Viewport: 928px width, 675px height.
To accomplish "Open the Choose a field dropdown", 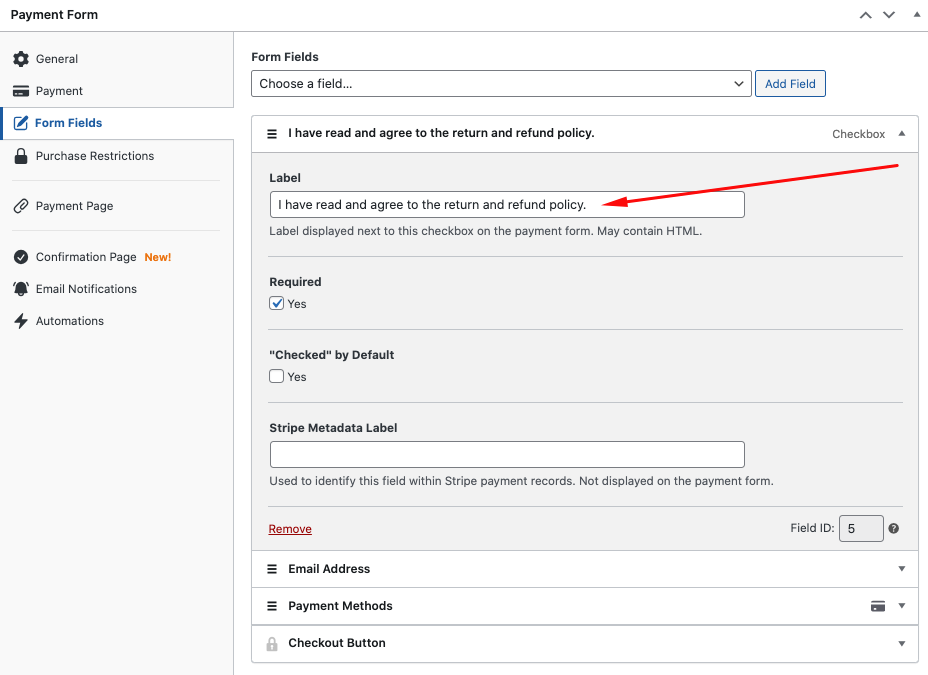I will coord(500,84).
